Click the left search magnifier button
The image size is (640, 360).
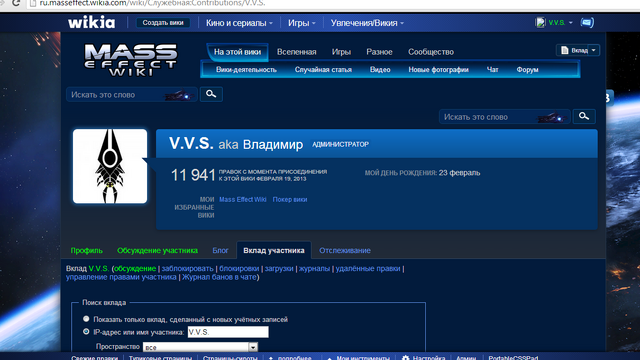211,94
